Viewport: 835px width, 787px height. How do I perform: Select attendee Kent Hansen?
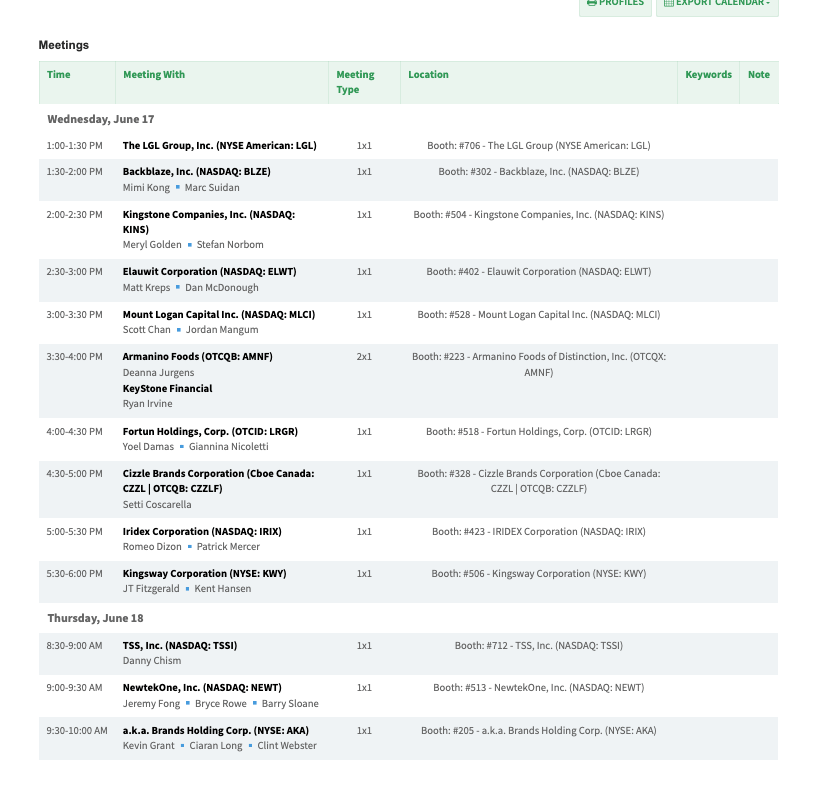click(x=223, y=588)
